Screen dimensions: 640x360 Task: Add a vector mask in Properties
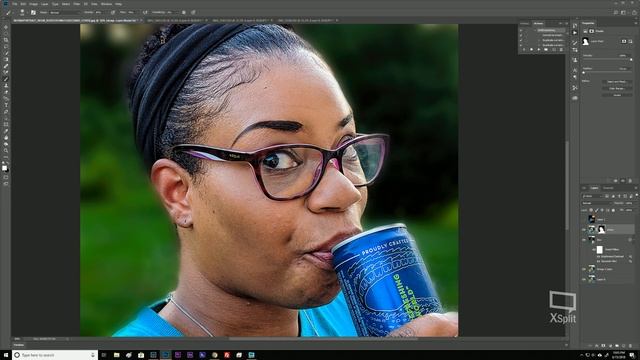[x=630, y=41]
